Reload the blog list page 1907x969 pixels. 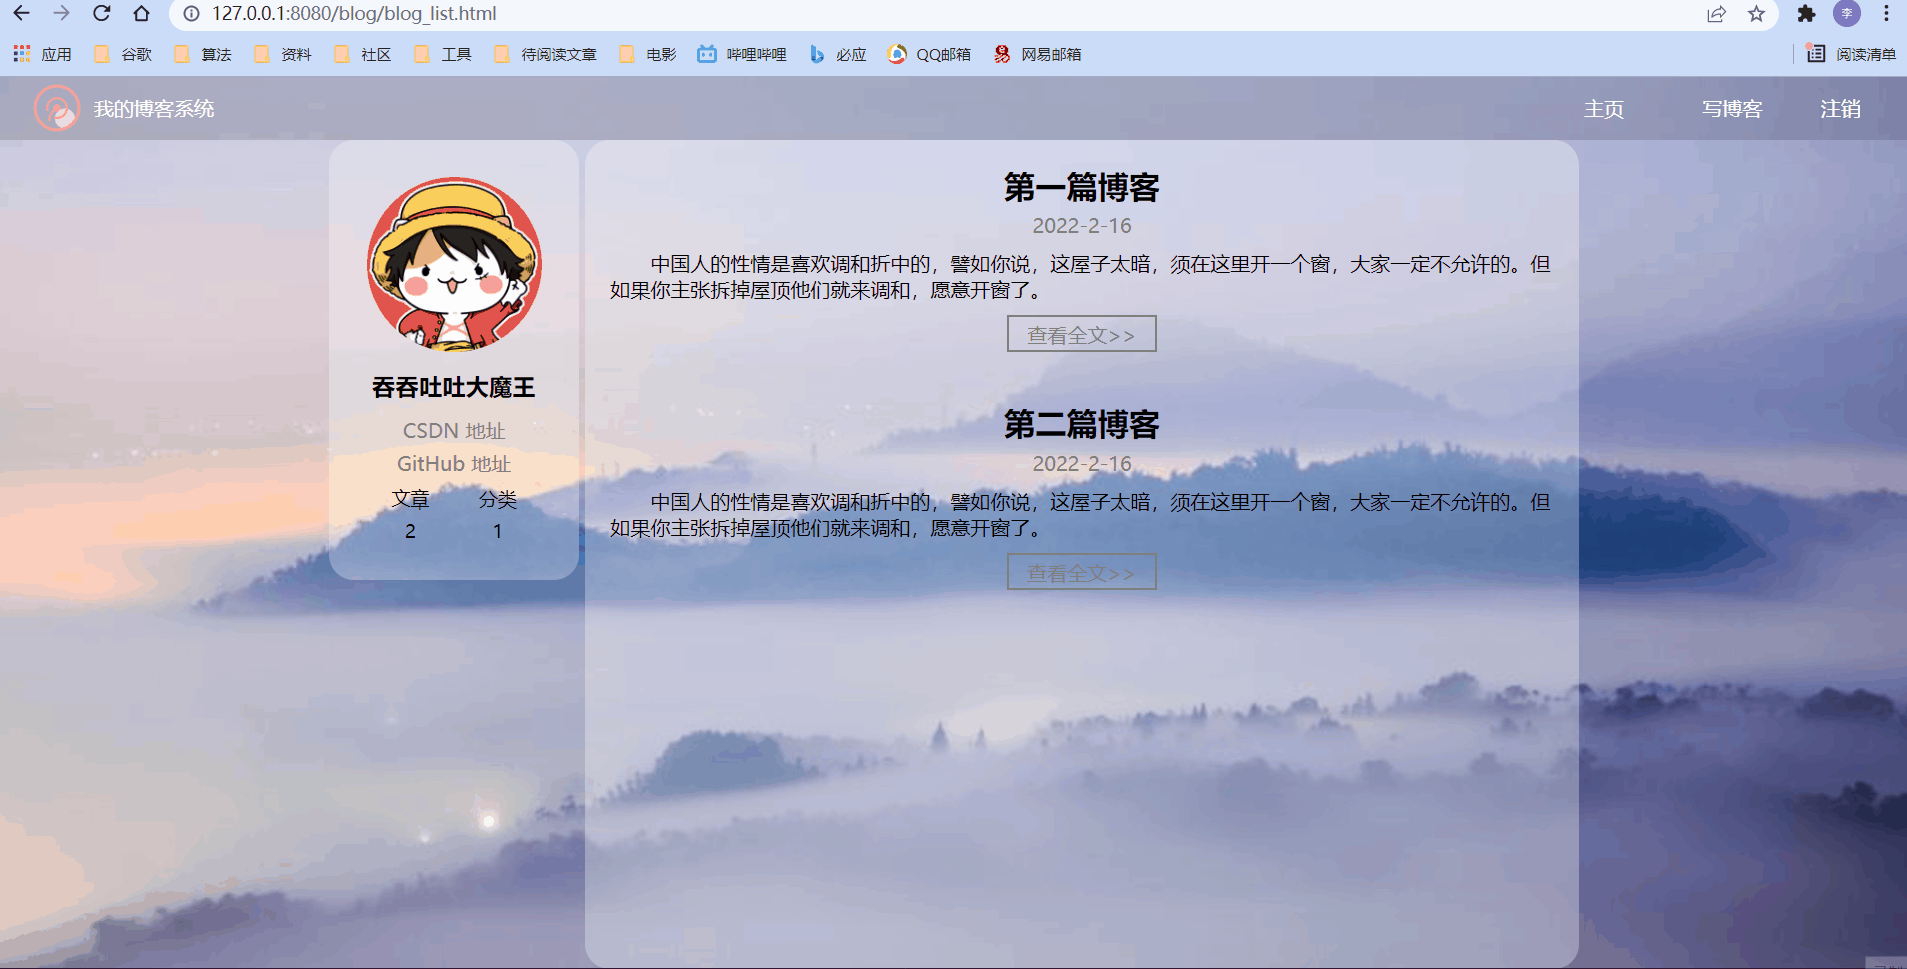(x=102, y=14)
